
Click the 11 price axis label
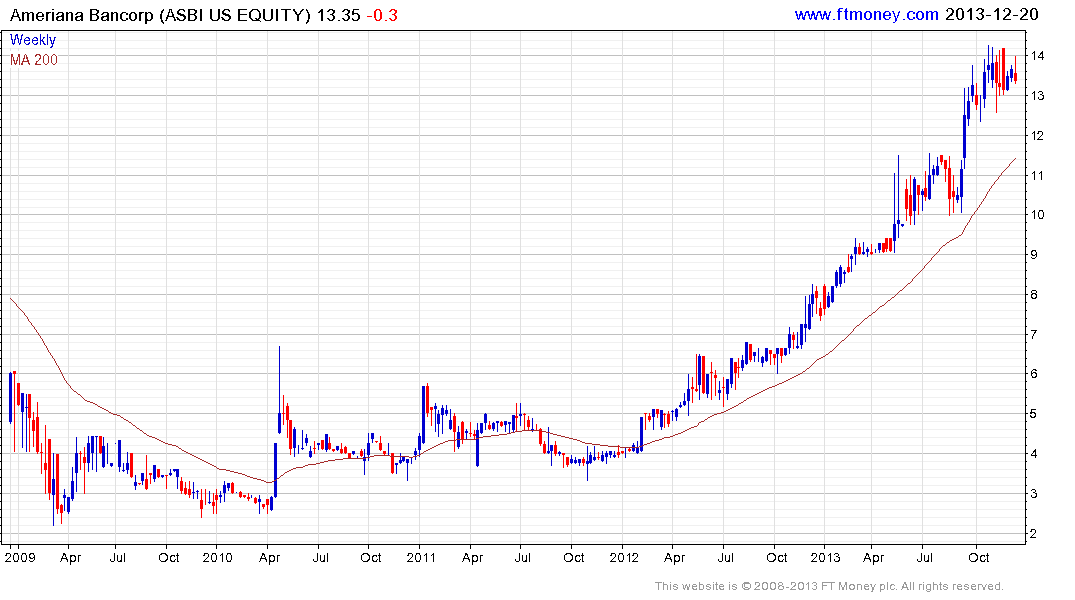(1037, 176)
